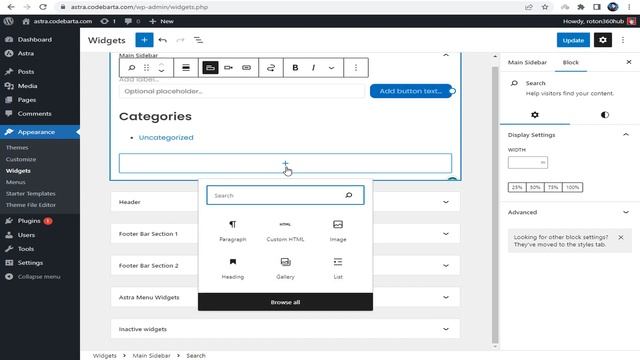Open Theme File Editor submenu link

31,205
